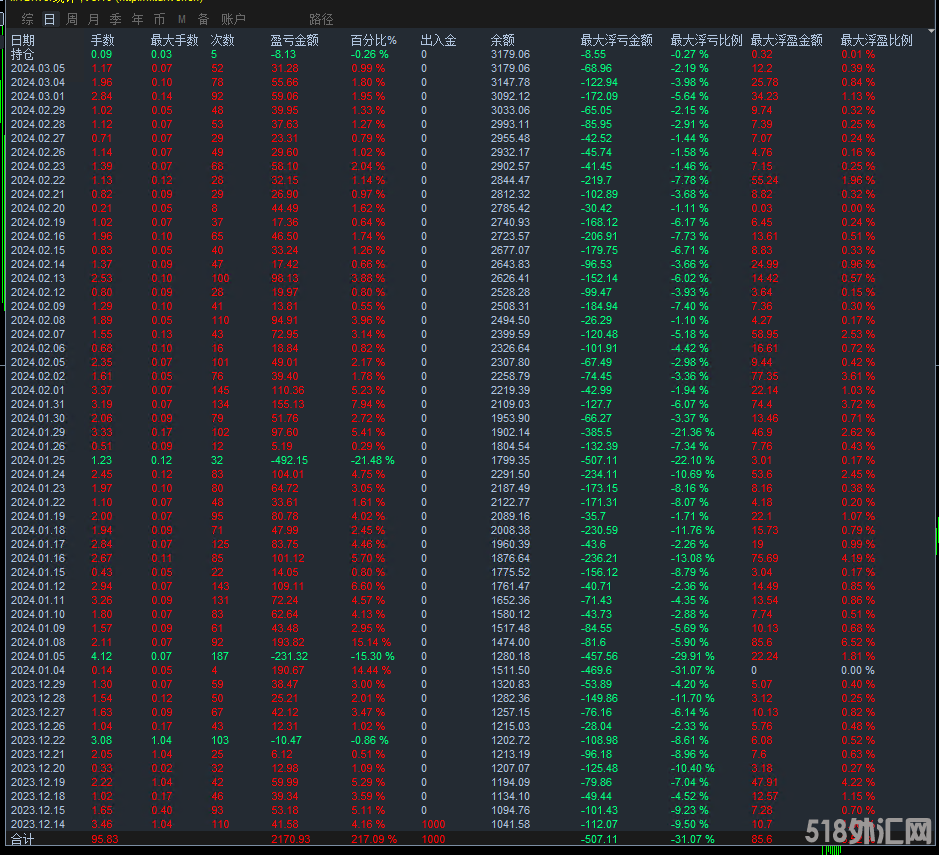Select the 日 daily tab

[50, 19]
